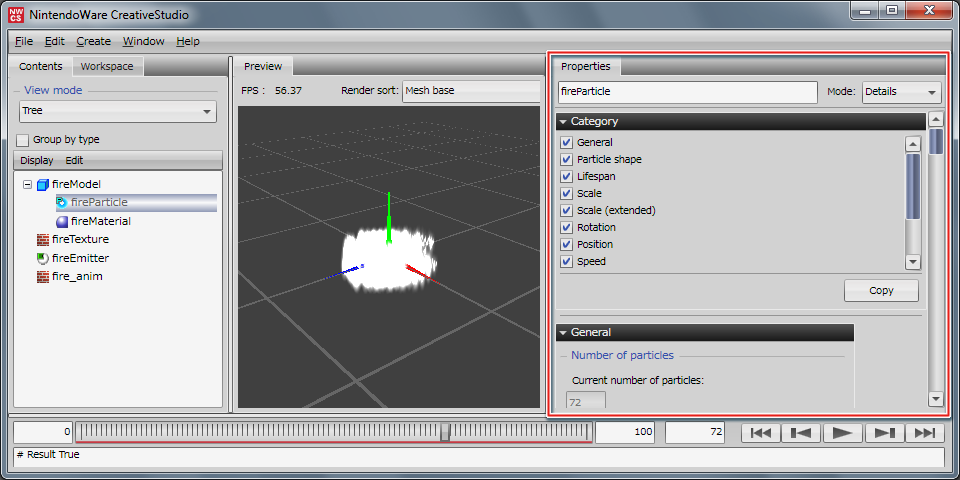Open the Create menu

pyautogui.click(x=94, y=42)
